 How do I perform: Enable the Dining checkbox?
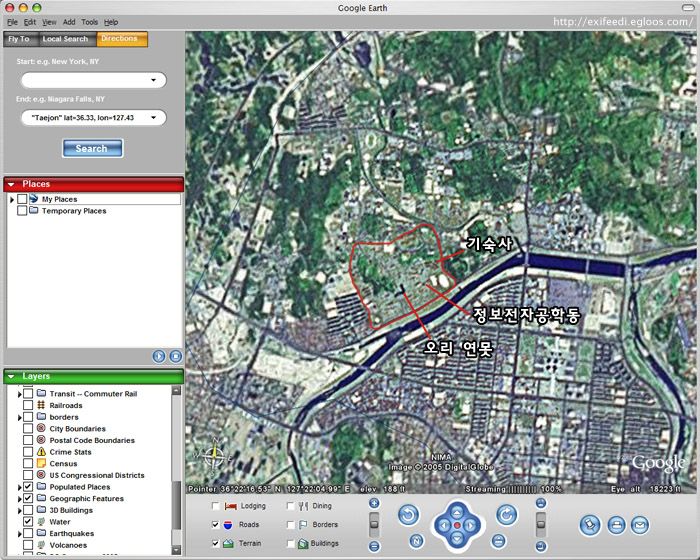(x=290, y=506)
